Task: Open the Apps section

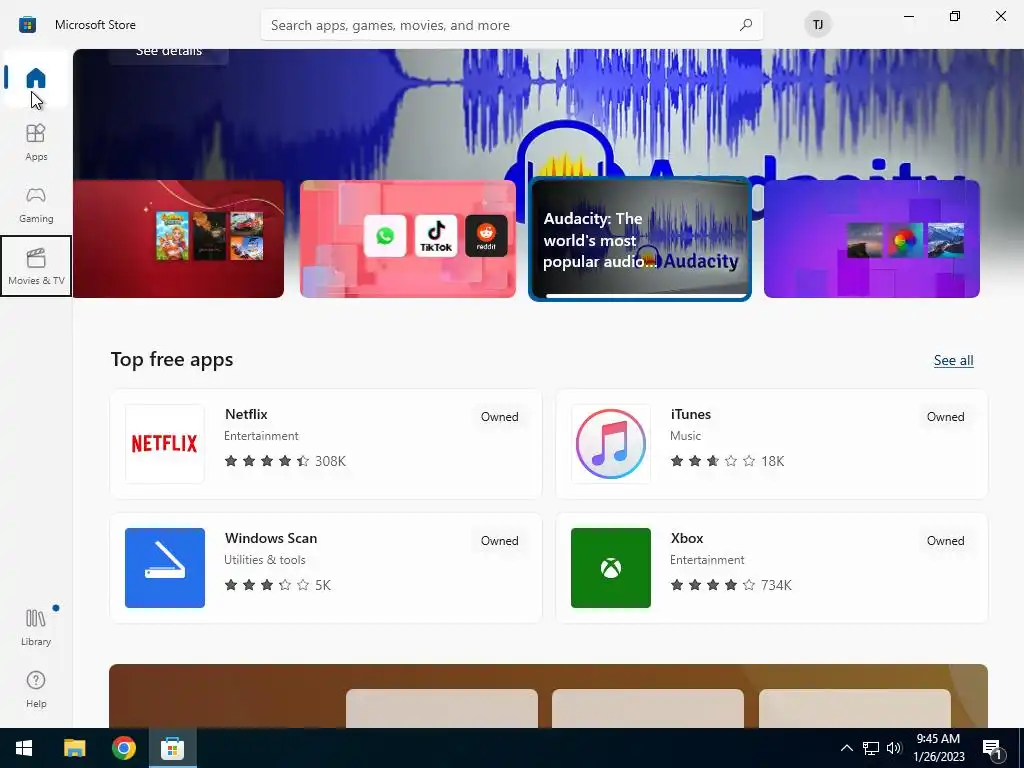Action: pos(36,142)
